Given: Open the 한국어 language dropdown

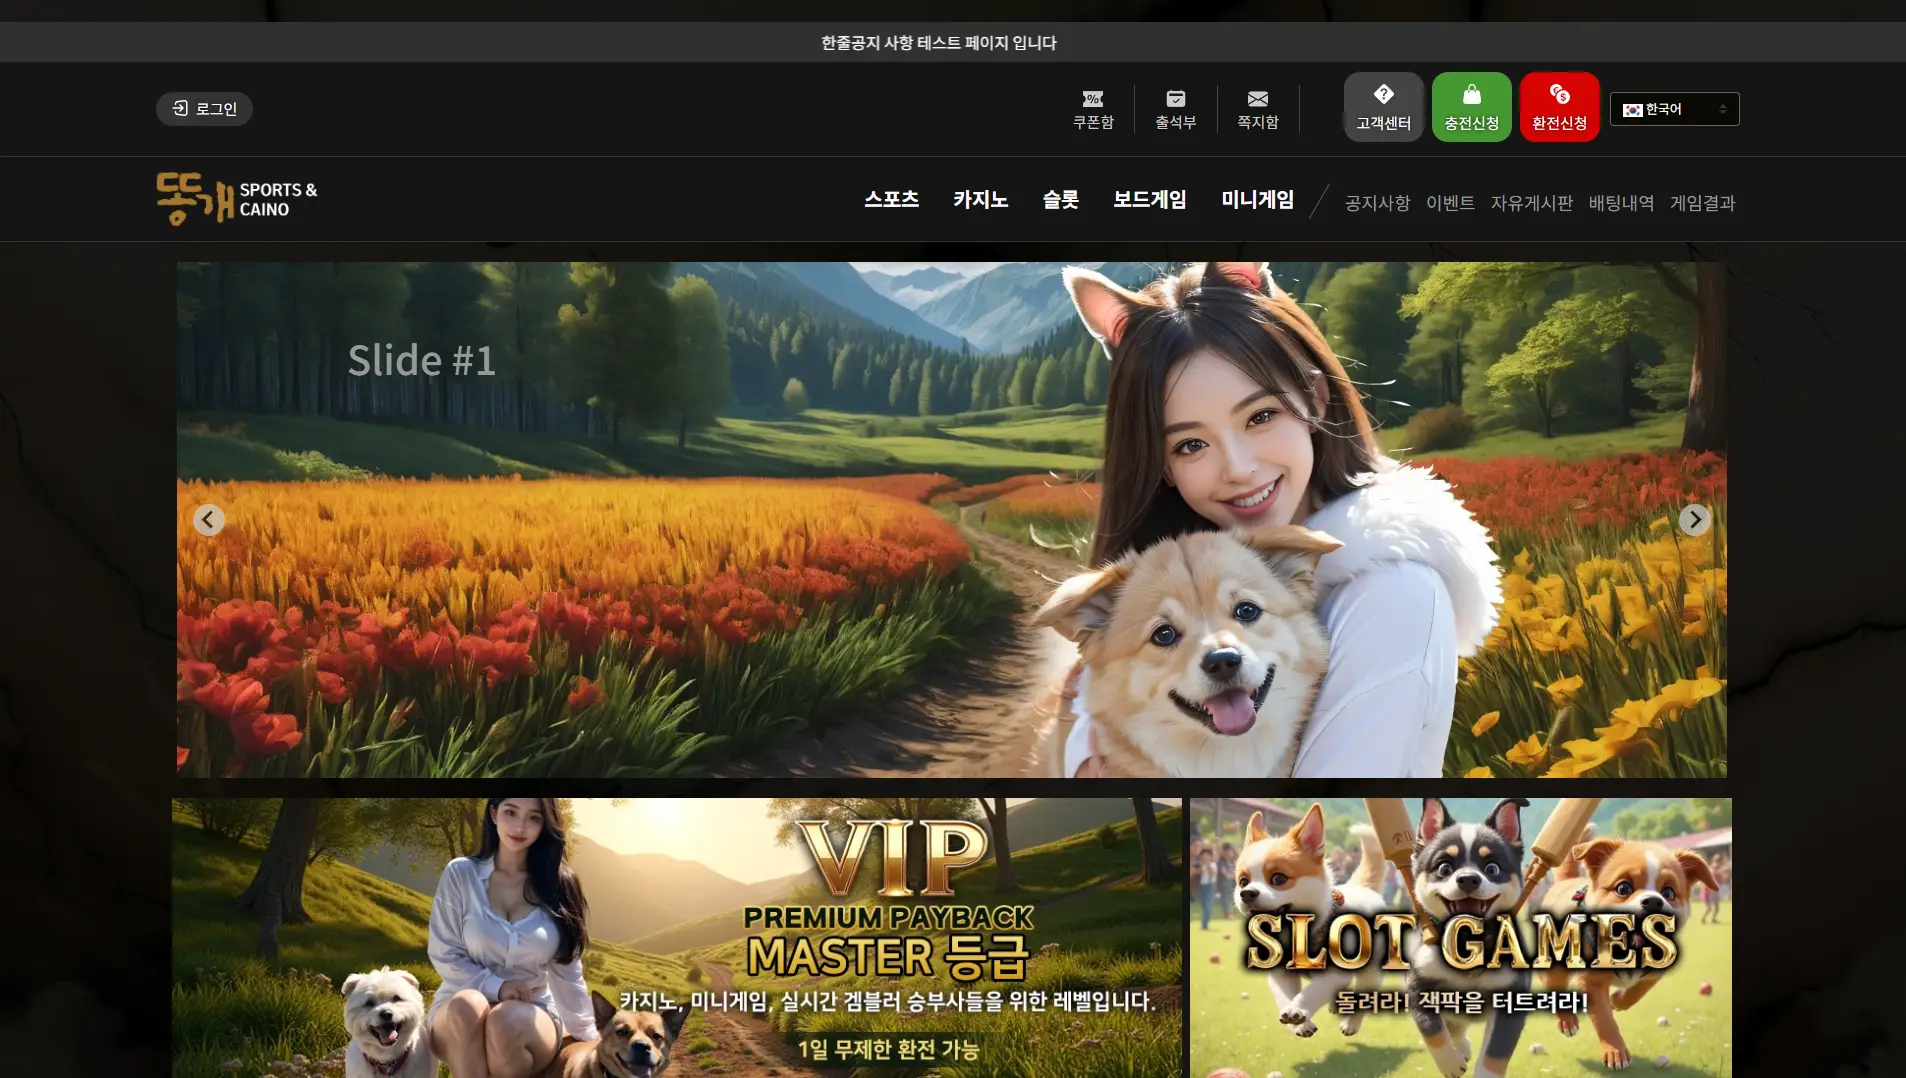Looking at the screenshot, I should tap(1674, 109).
